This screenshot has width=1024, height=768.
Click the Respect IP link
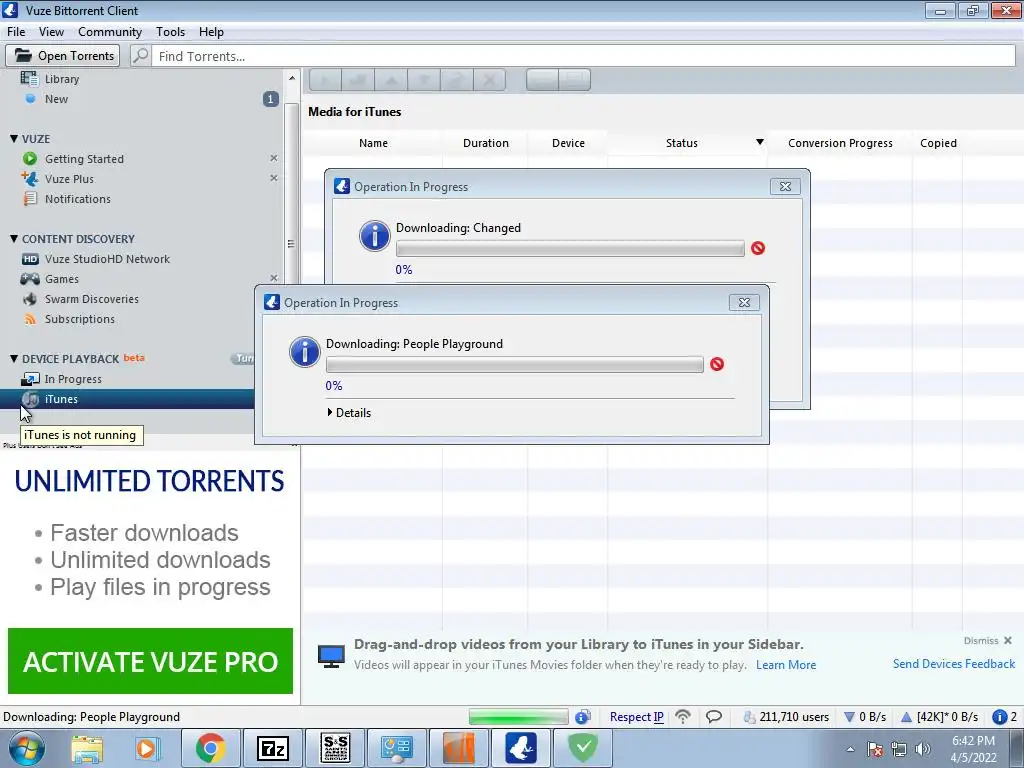coord(636,716)
